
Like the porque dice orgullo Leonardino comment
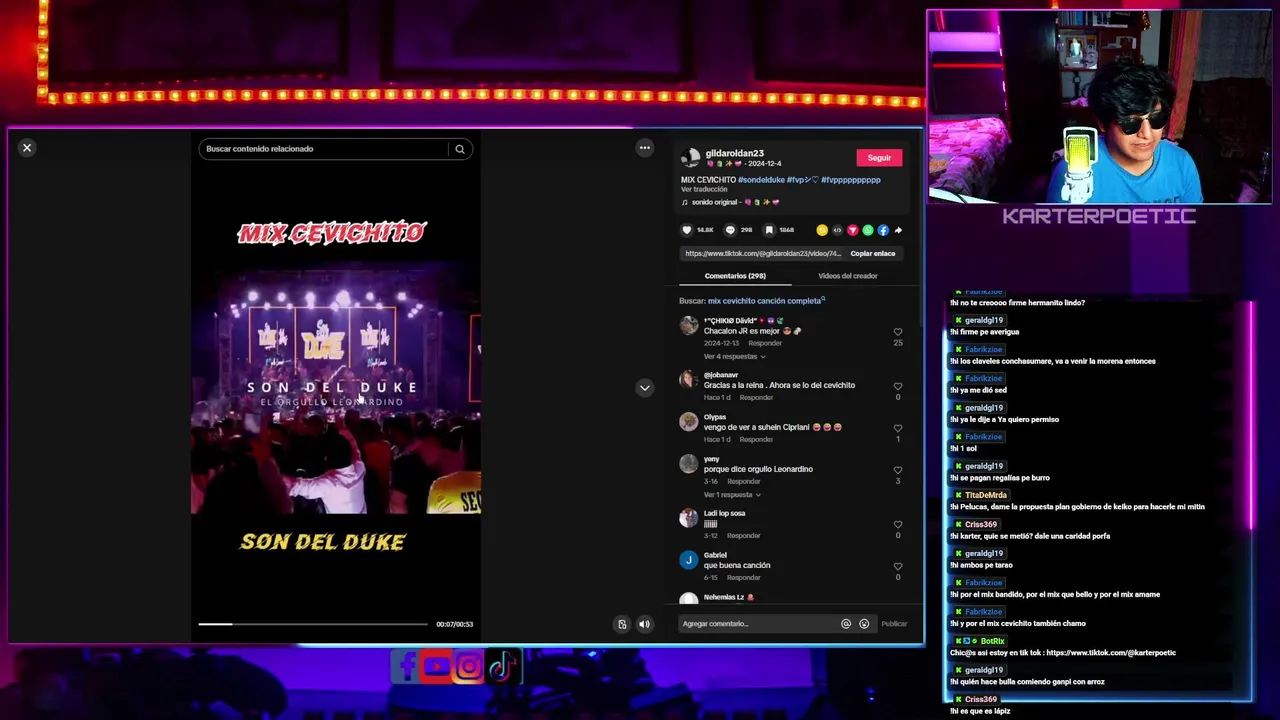(x=898, y=470)
